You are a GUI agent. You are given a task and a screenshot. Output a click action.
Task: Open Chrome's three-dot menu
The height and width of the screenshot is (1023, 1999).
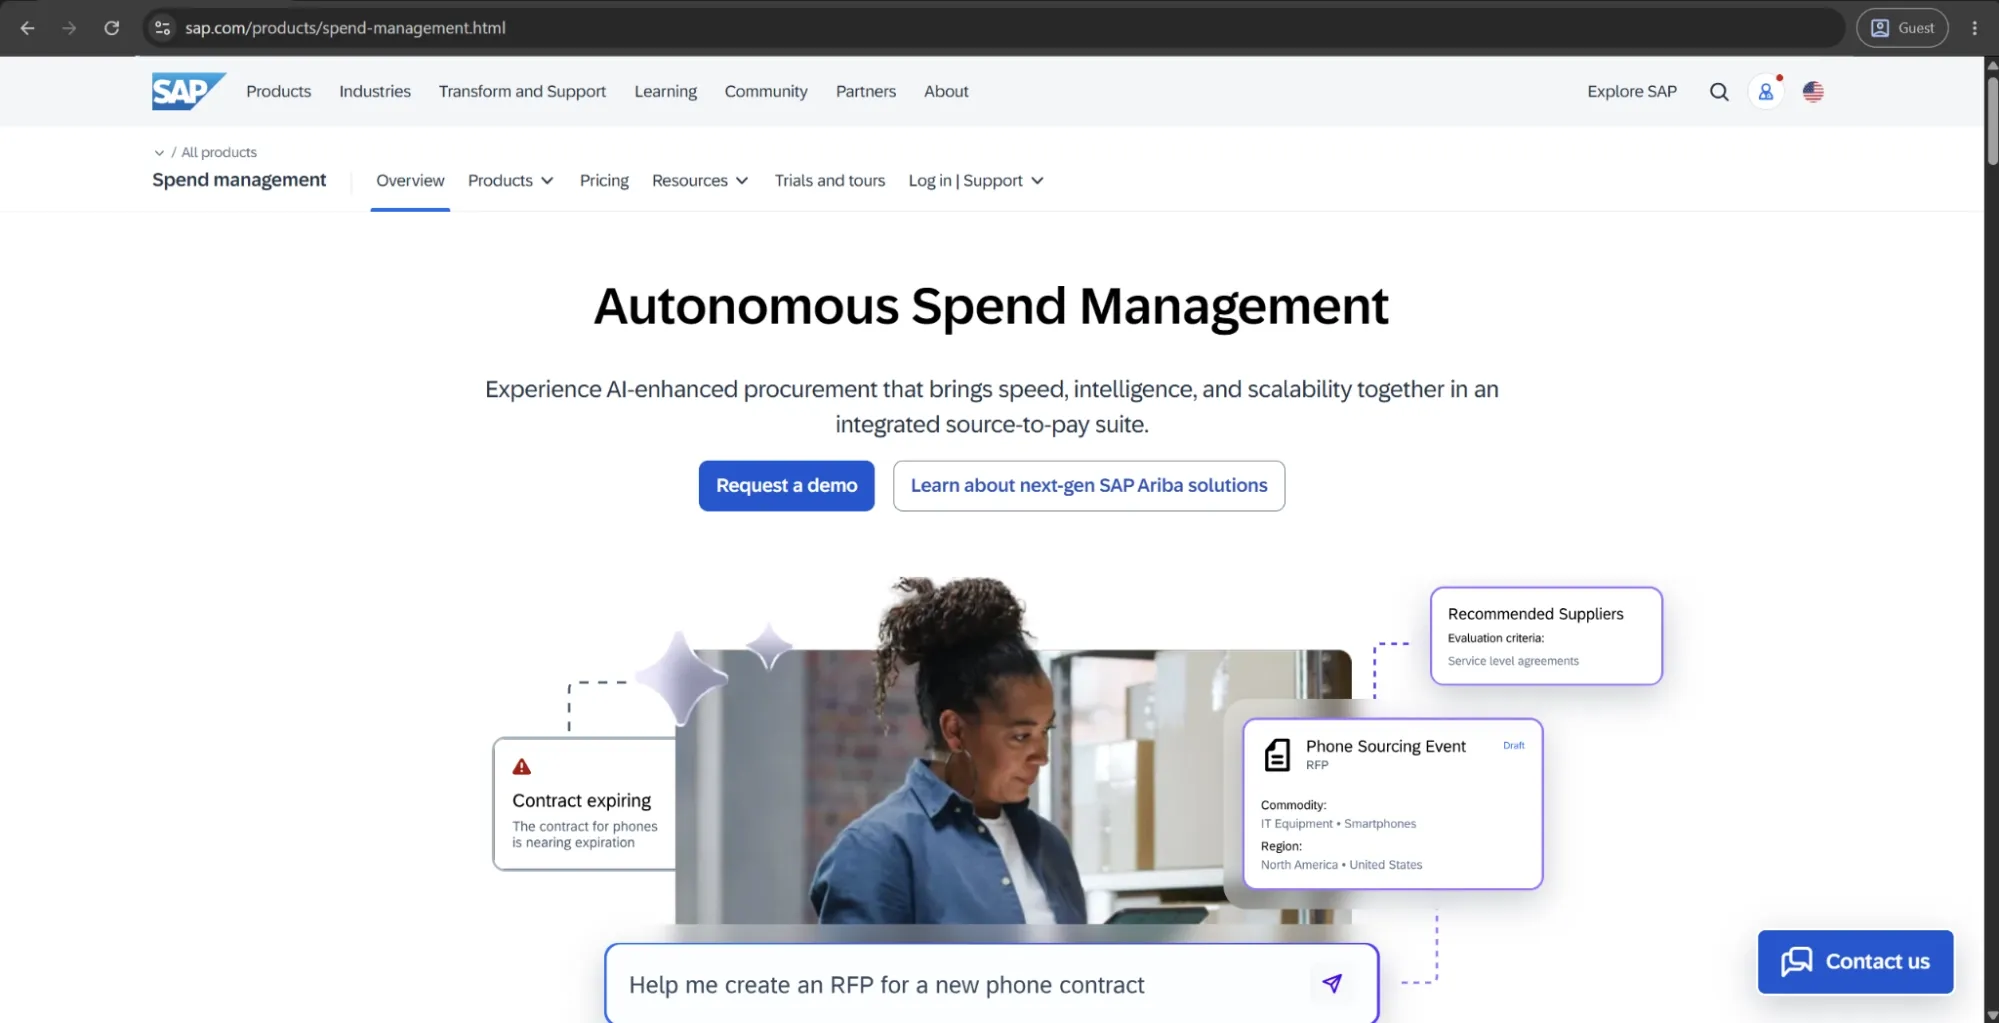point(1974,28)
